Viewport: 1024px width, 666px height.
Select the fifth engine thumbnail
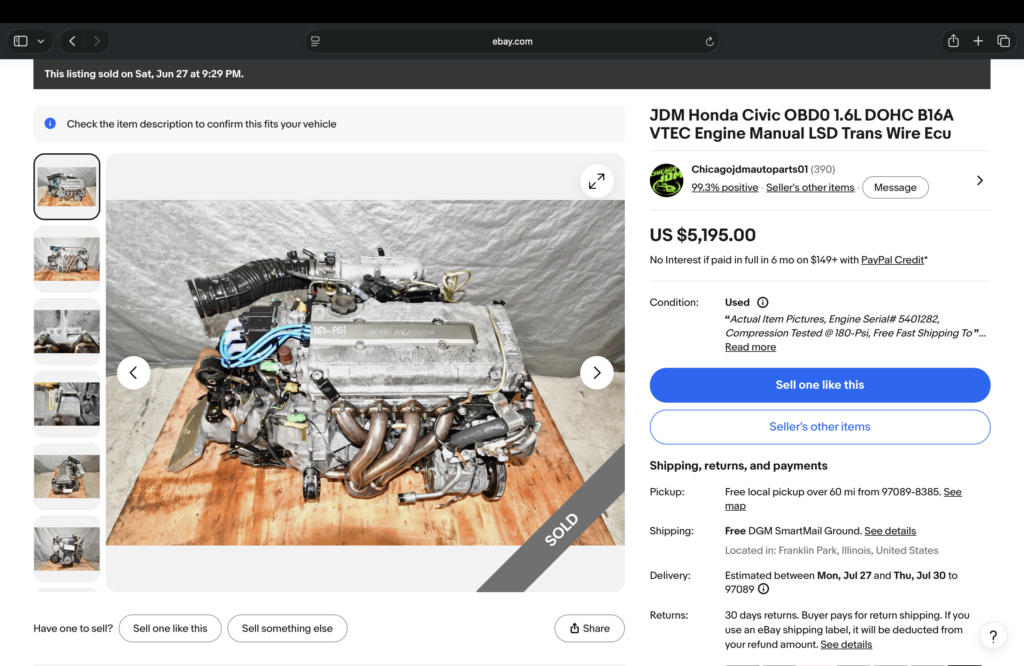tap(67, 477)
